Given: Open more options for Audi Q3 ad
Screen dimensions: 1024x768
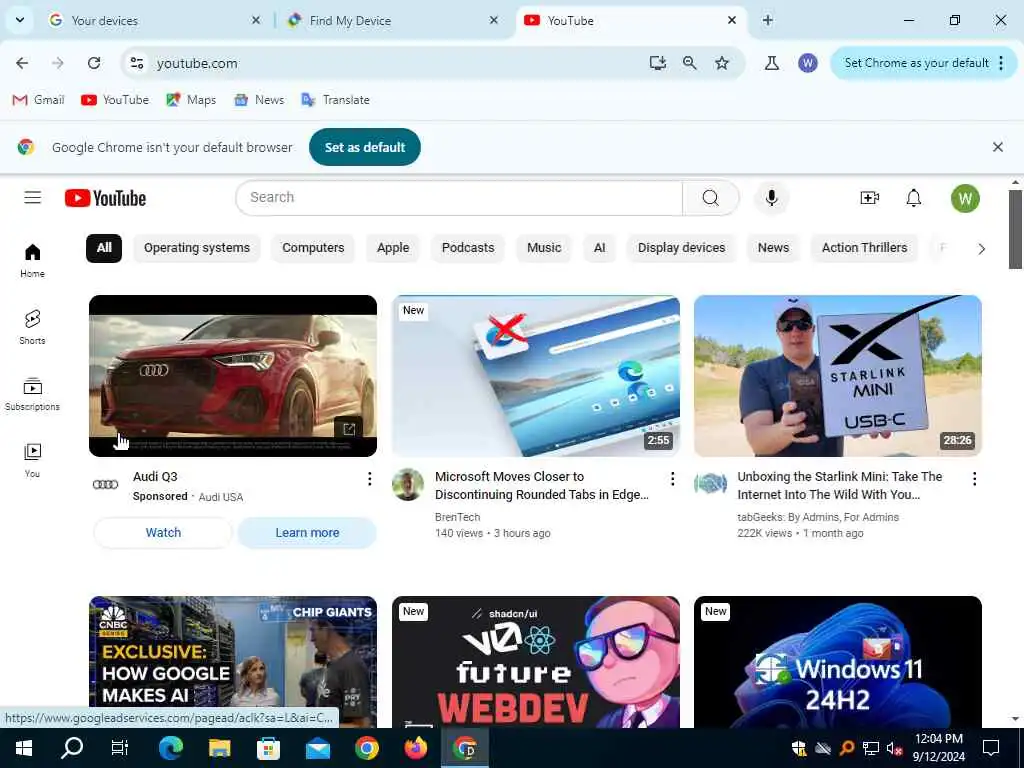Looking at the screenshot, I should (370, 479).
